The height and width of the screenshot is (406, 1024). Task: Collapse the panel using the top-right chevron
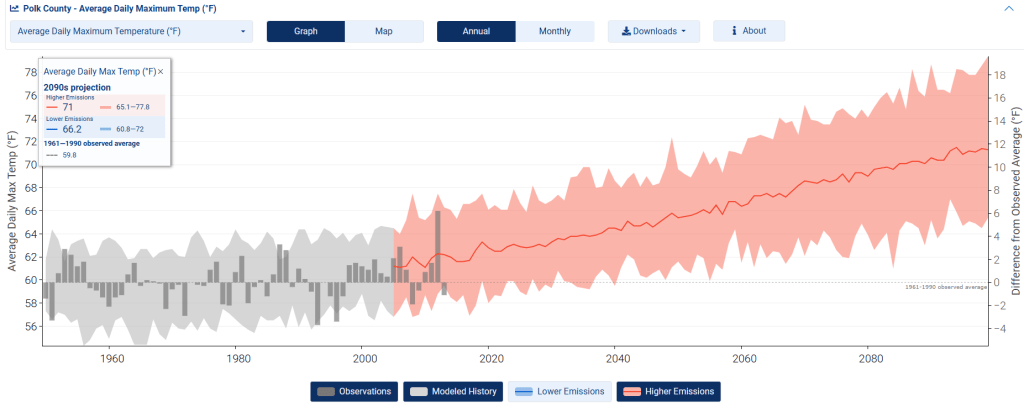tap(1009, 8)
